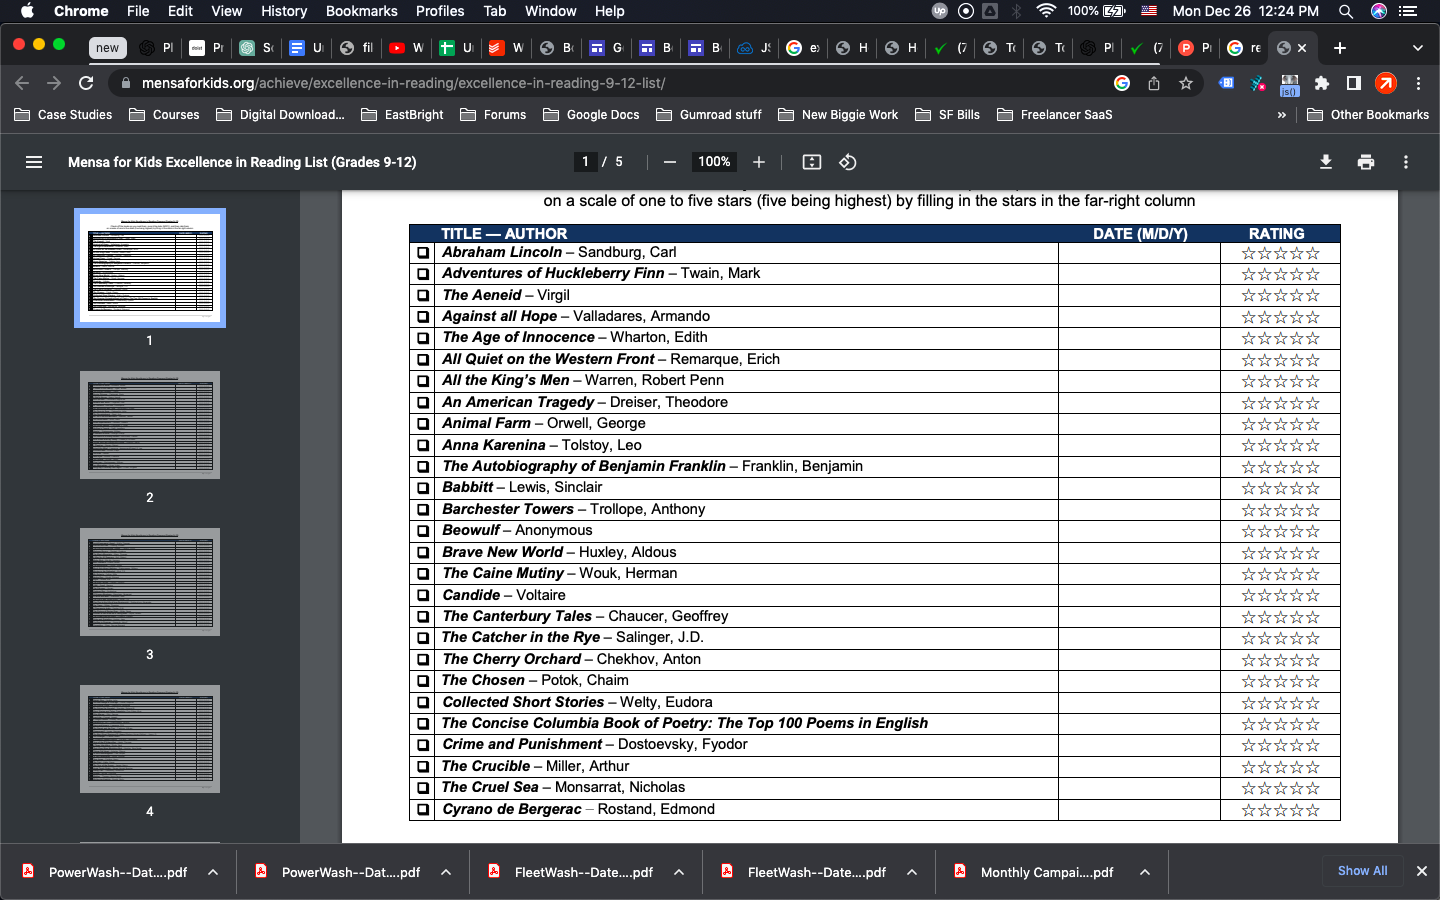
Task: Expand options for first FleetWash download
Action: (679, 872)
